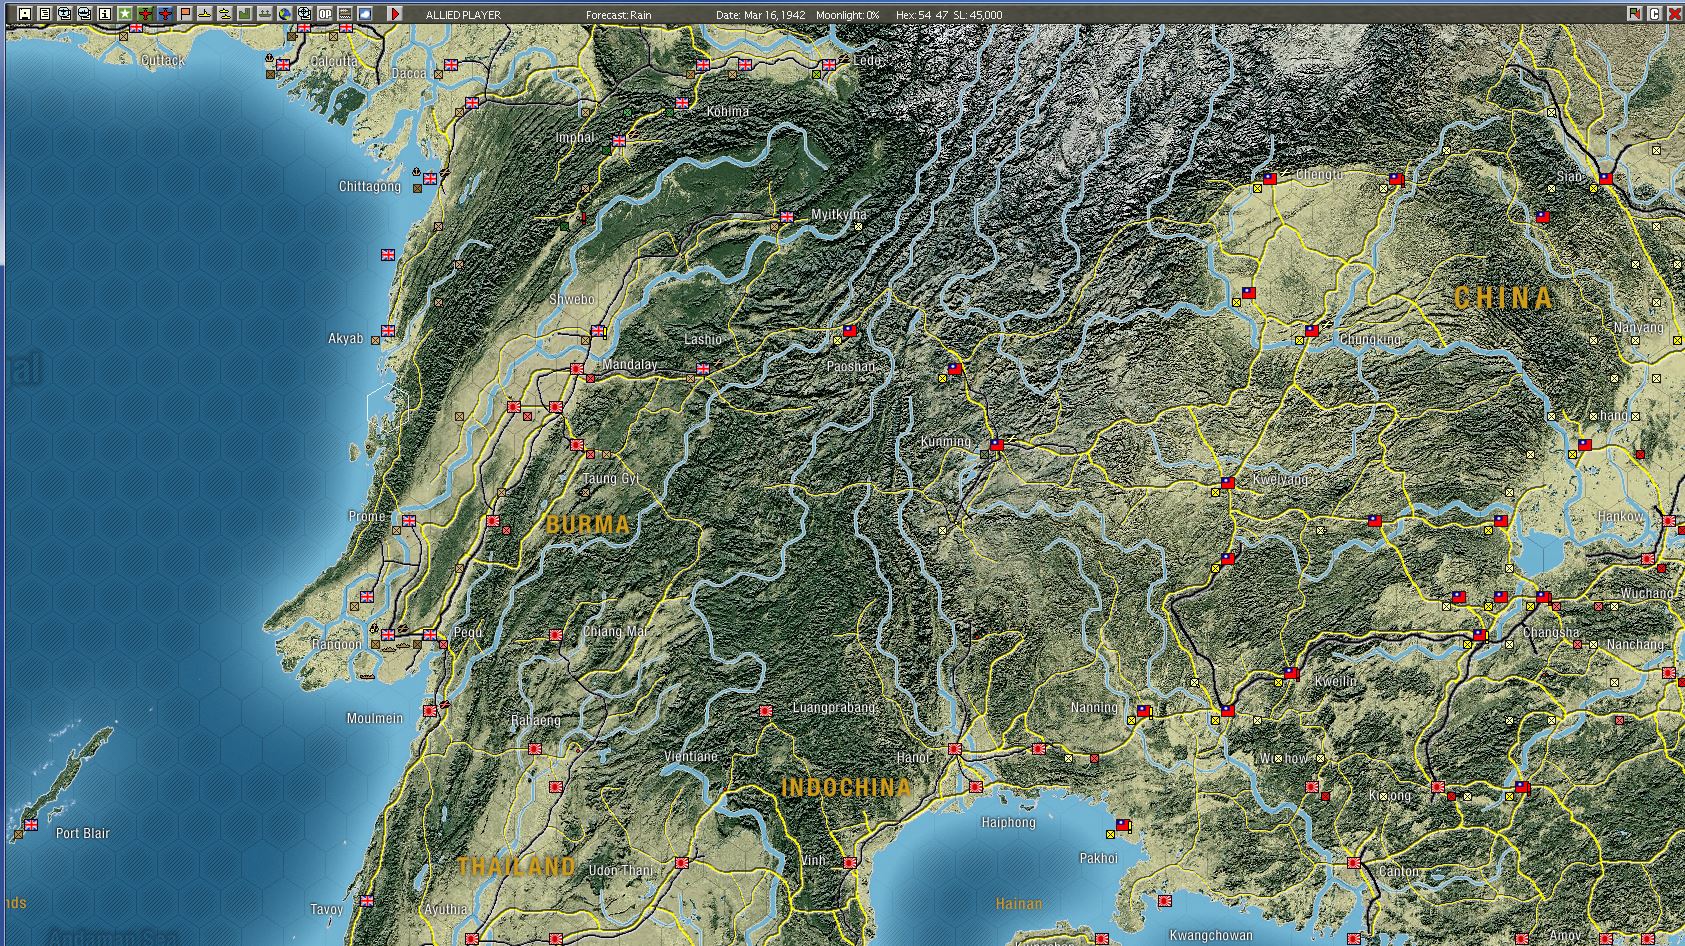Open the green factory industry icon
Screen dimensions: 1685x946
pos(245,14)
